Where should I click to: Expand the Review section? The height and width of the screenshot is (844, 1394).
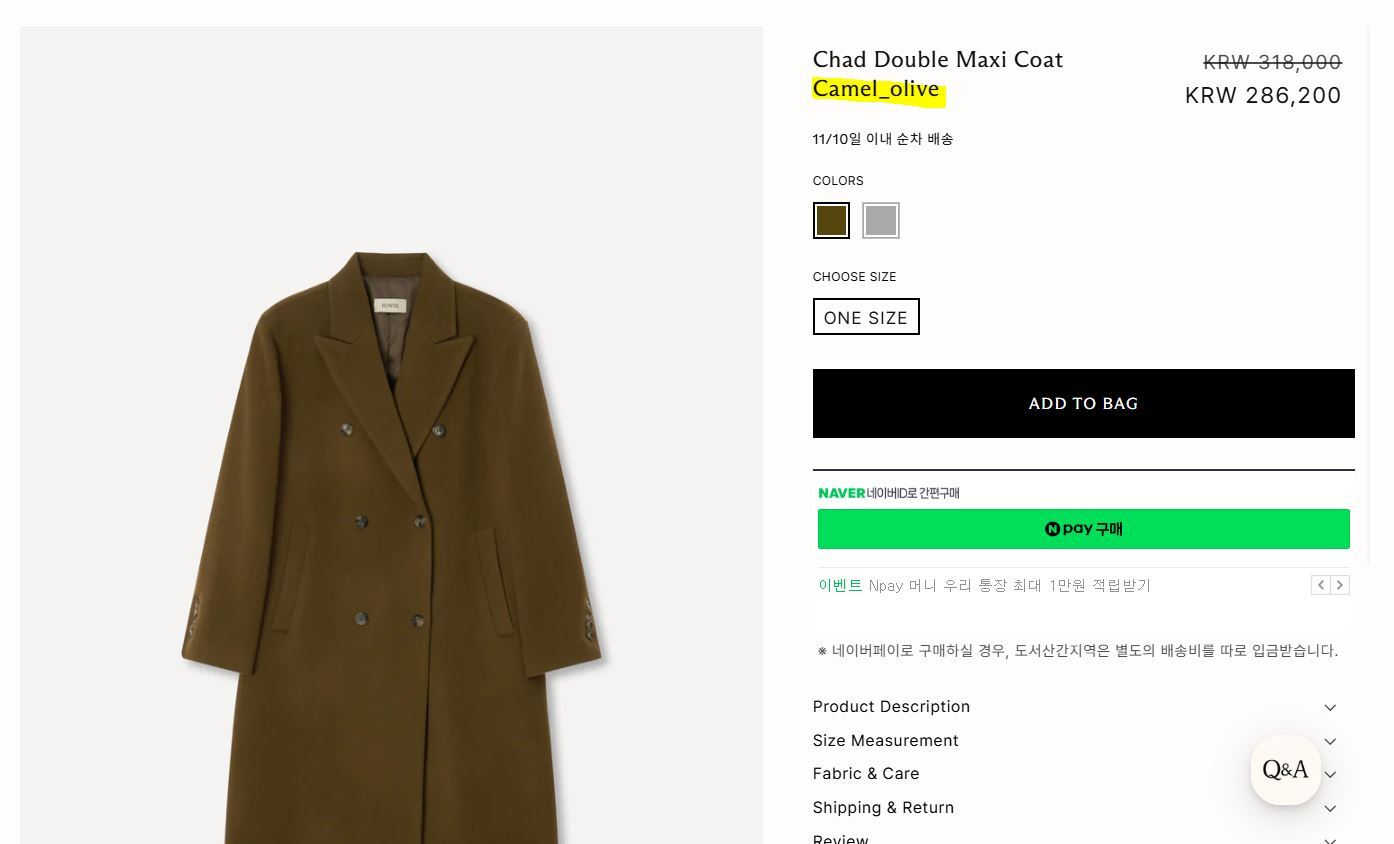(x=840, y=837)
